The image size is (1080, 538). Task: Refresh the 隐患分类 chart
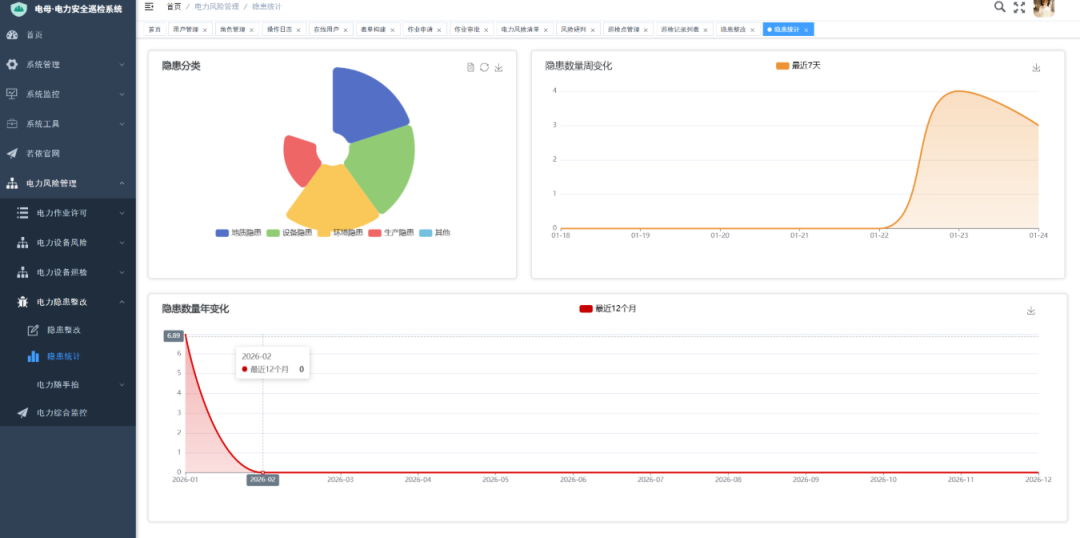point(484,67)
